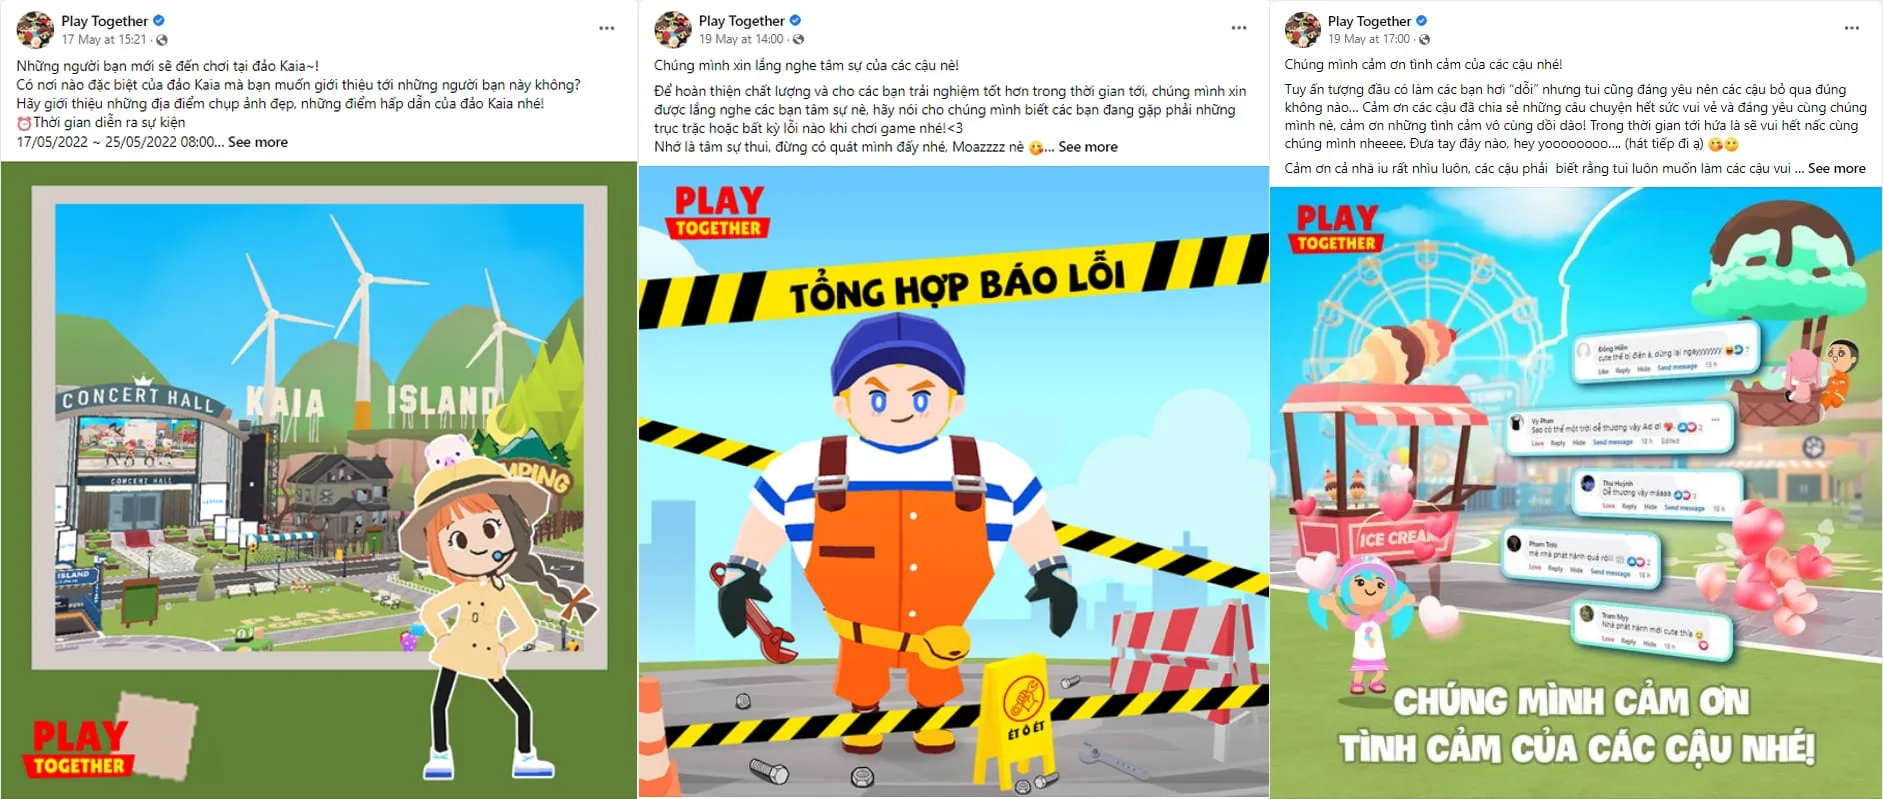Click the 17 May post profile avatar

pos(35,30)
